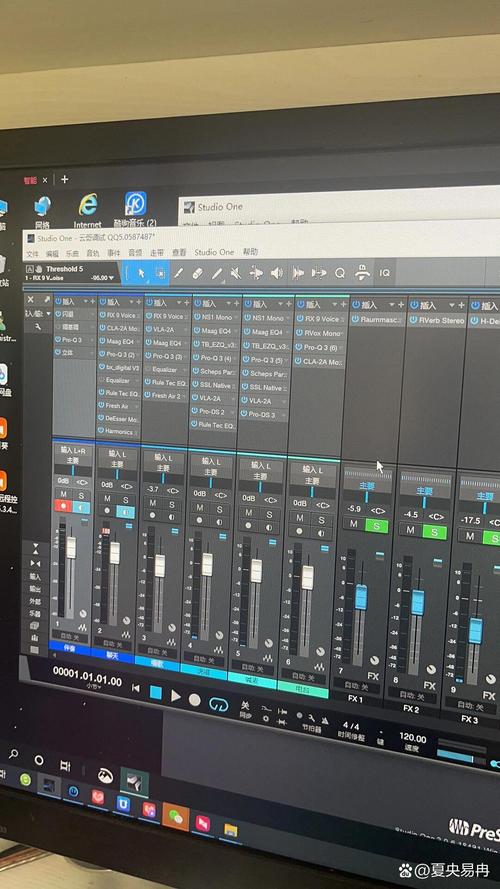
Task: Open the 文件 menu
Action: pyautogui.click(x=32, y=254)
